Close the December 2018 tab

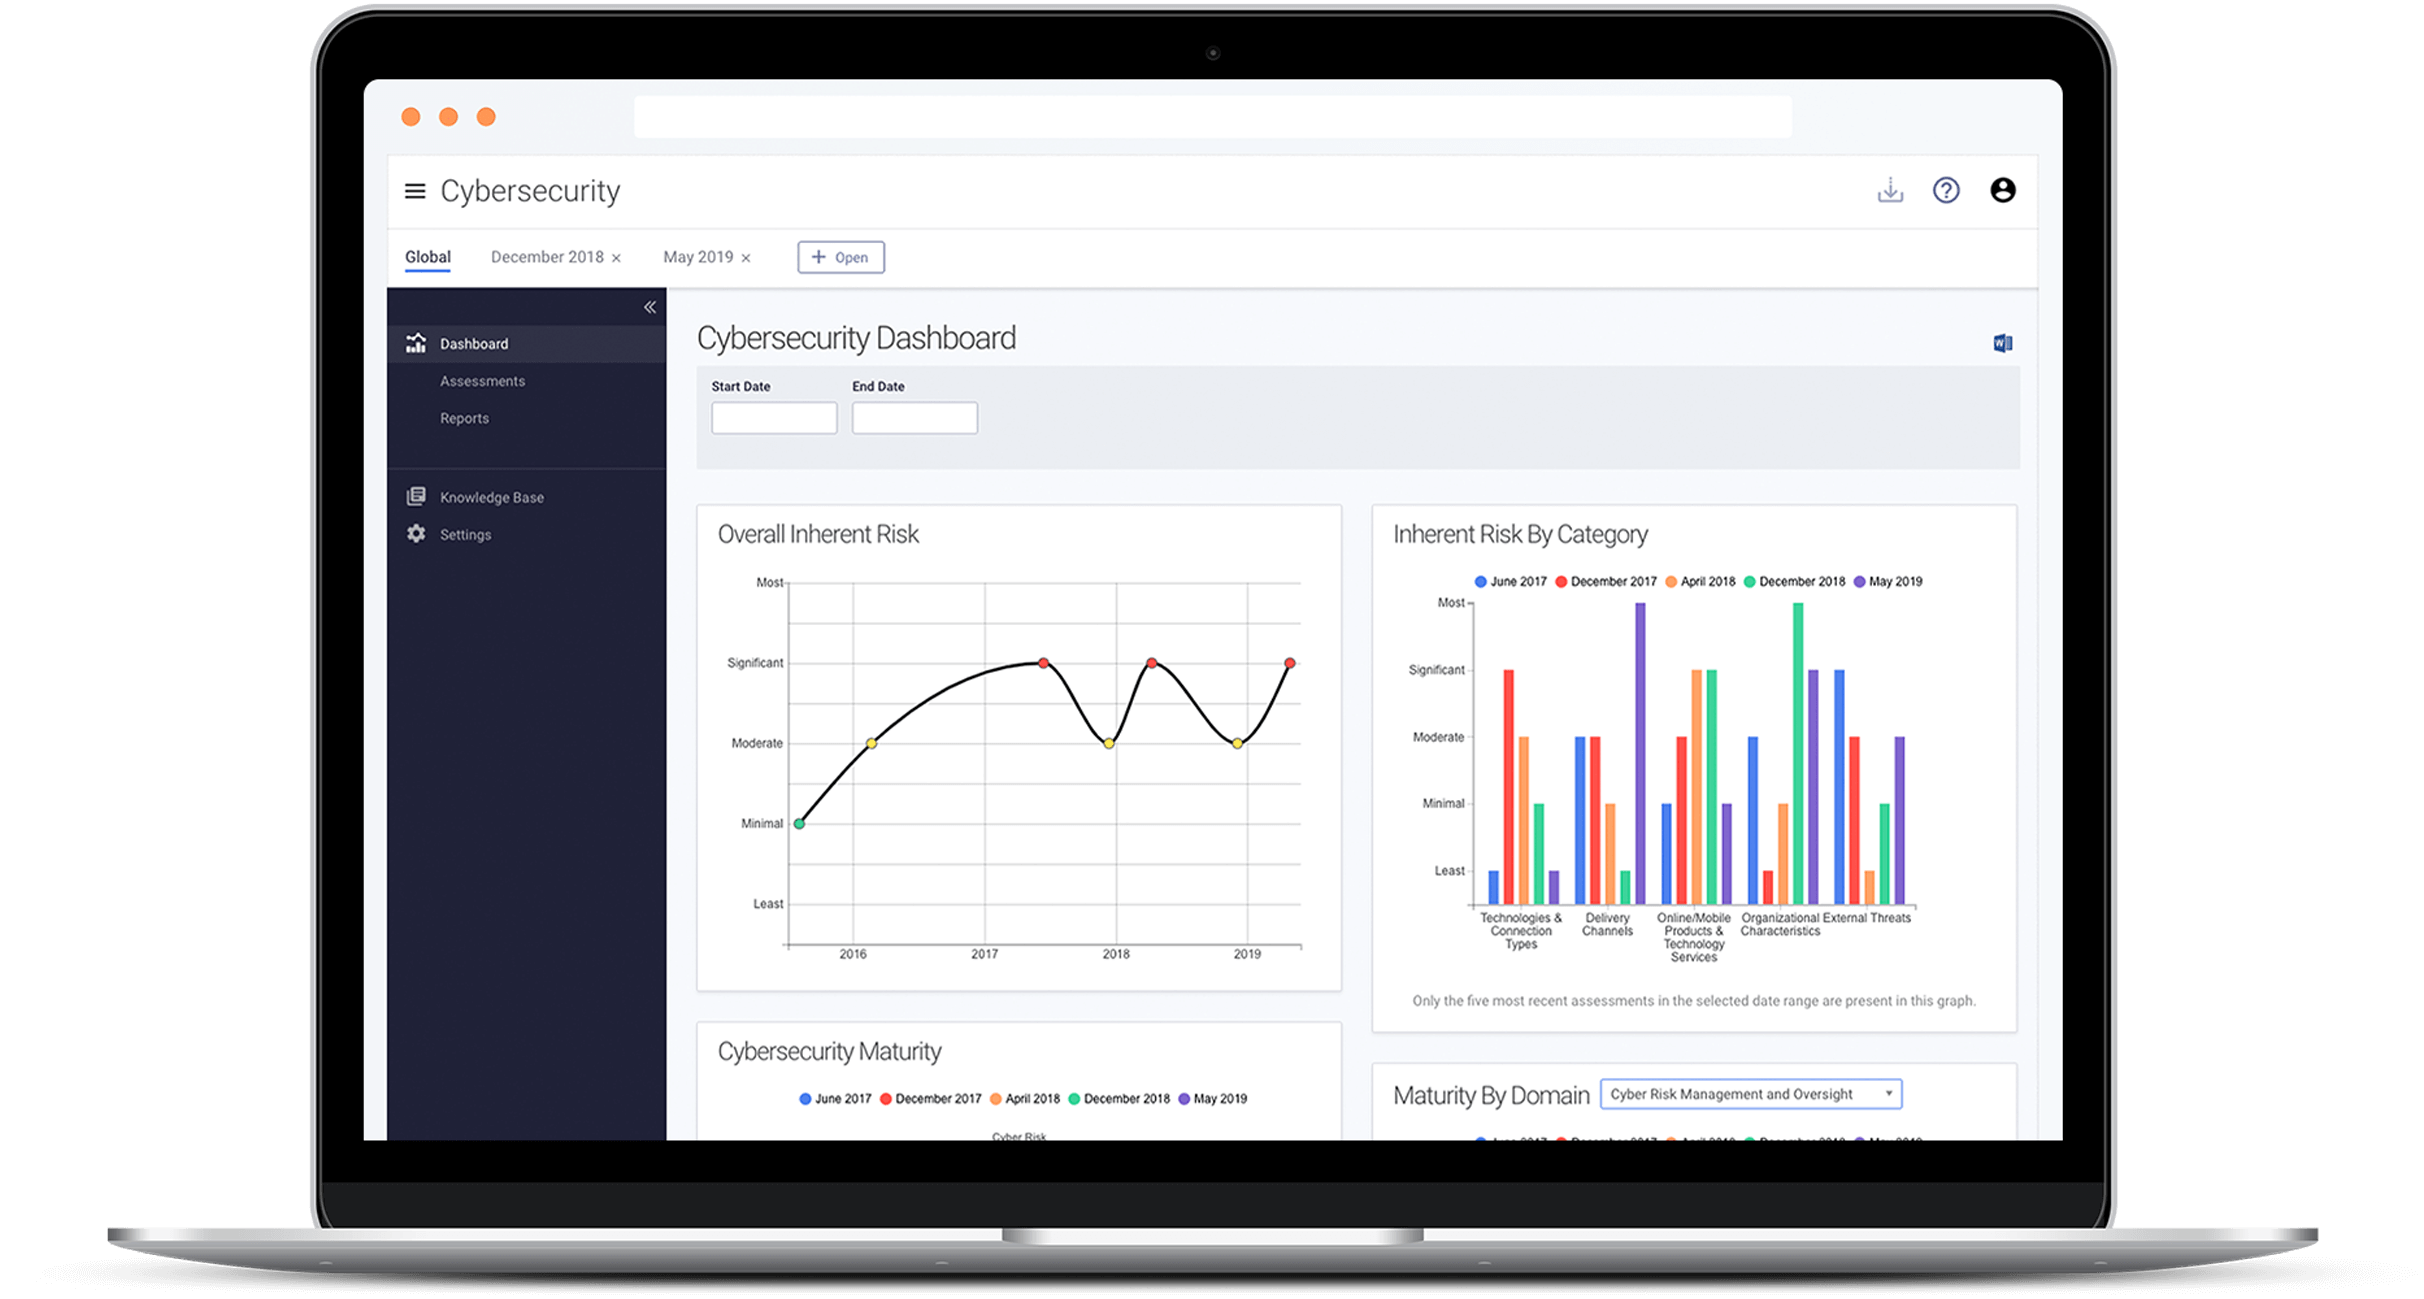pyautogui.click(x=616, y=258)
